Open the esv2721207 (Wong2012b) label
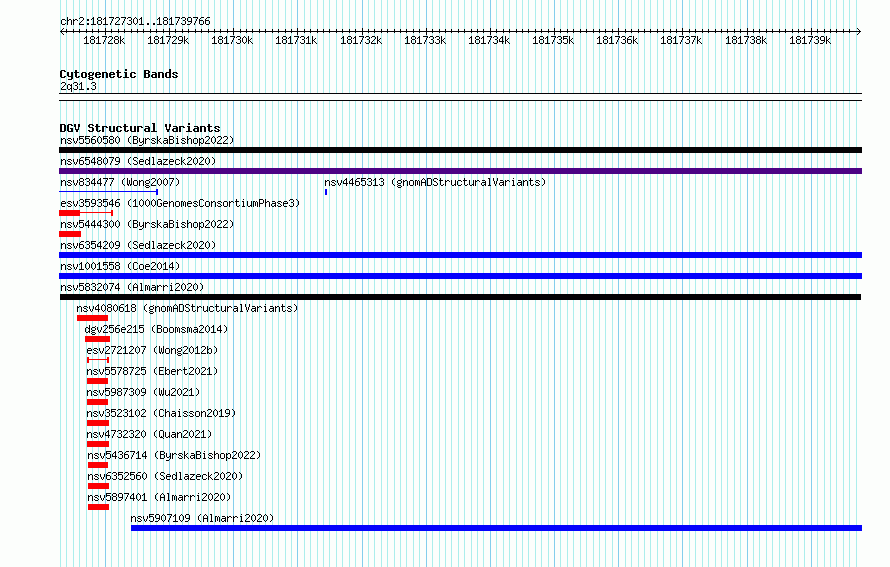This screenshot has height=567, width=890. [152, 350]
